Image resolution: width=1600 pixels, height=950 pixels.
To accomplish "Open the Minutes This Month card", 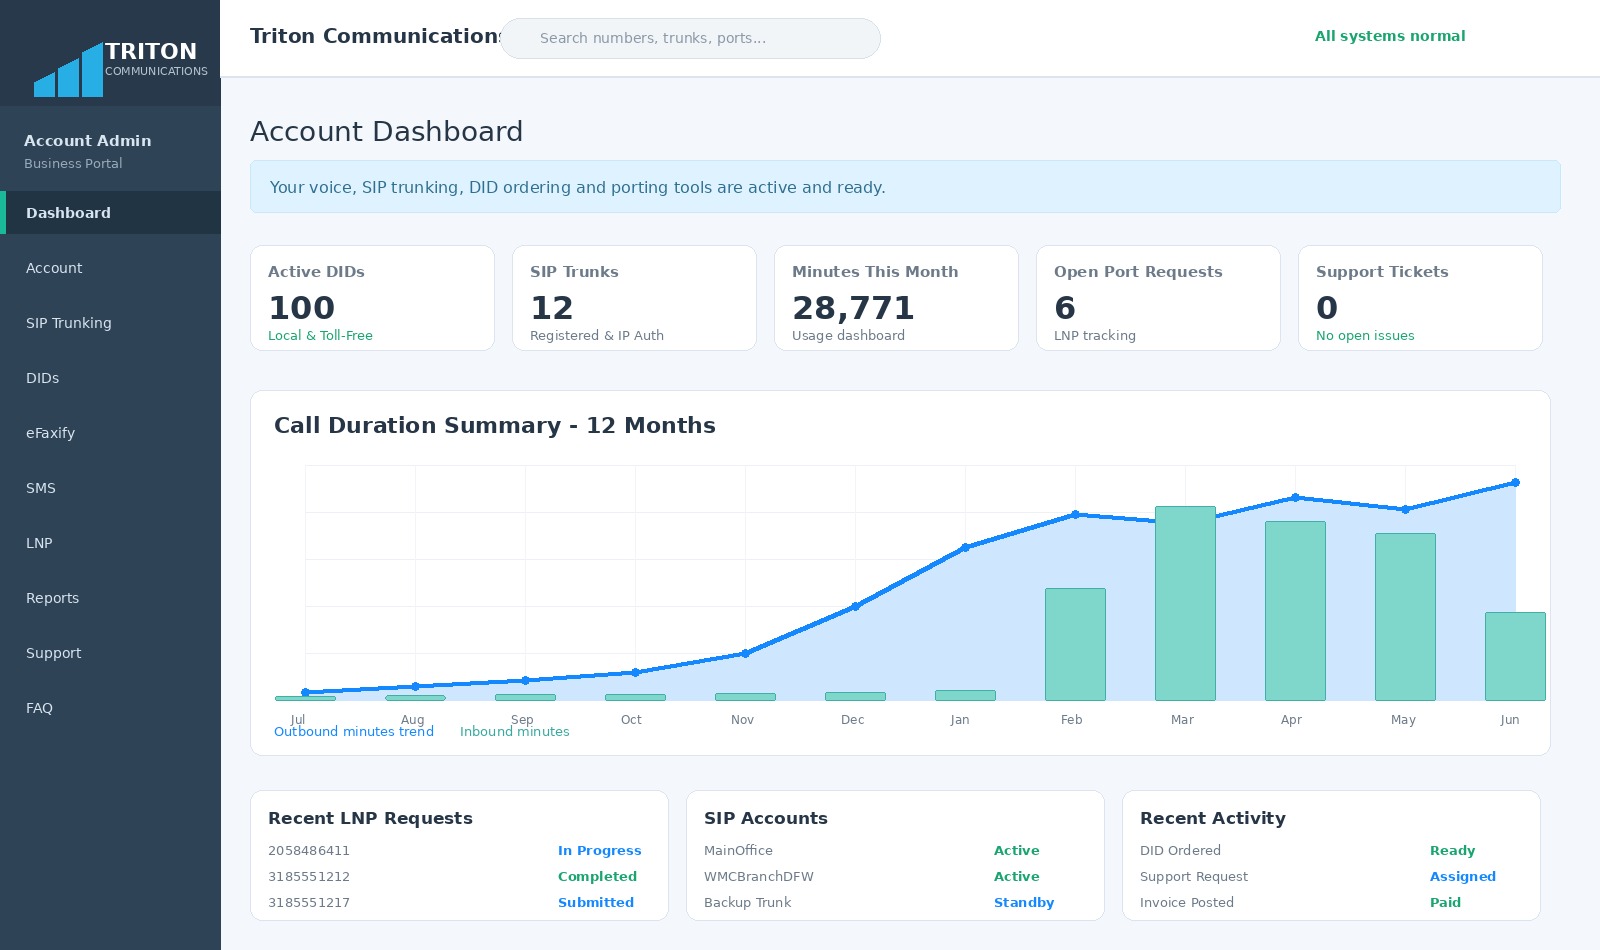I will point(896,298).
